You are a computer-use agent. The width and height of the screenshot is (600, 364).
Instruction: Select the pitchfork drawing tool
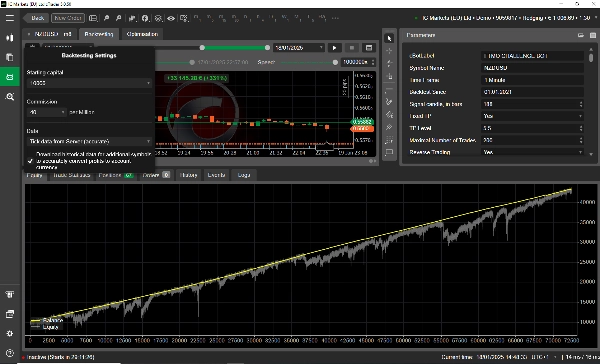pos(389,127)
